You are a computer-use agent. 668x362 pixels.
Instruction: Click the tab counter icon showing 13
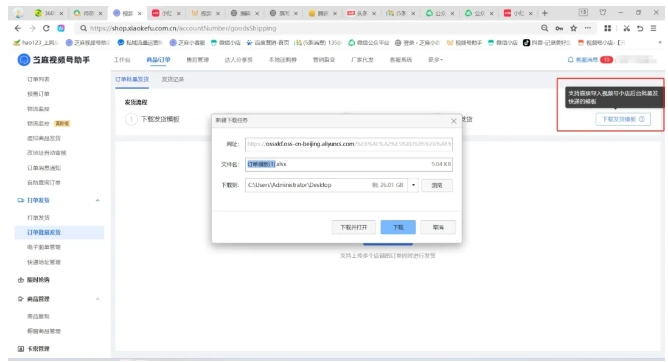583,12
